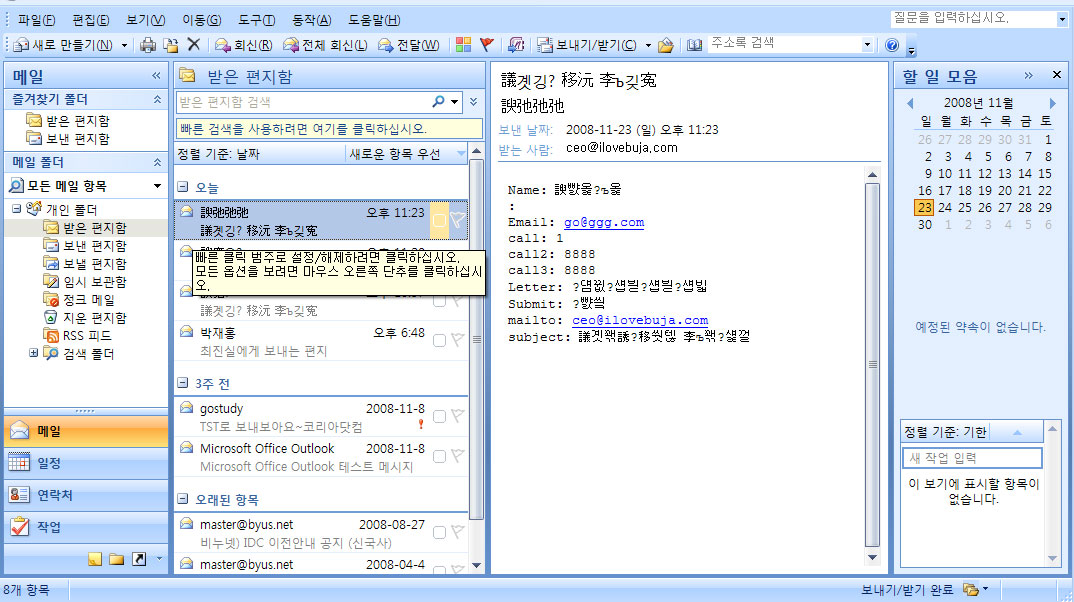Image resolution: width=1074 pixels, height=602 pixels.
Task: Click the message list vertical scrollbar
Action: point(477,338)
